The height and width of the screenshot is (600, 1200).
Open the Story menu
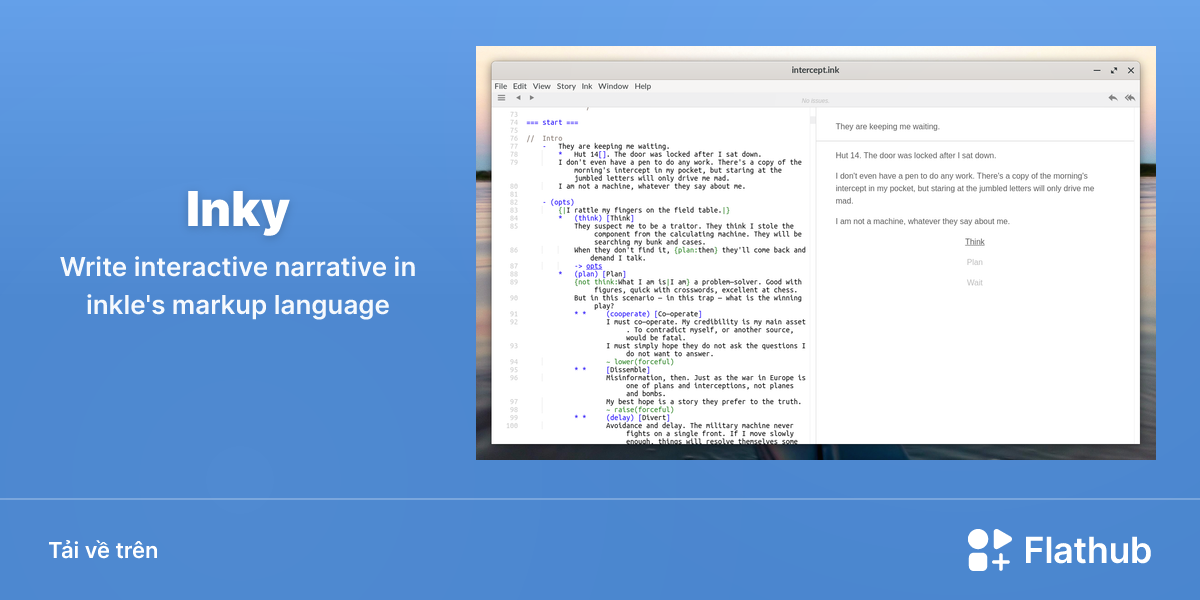pos(566,86)
